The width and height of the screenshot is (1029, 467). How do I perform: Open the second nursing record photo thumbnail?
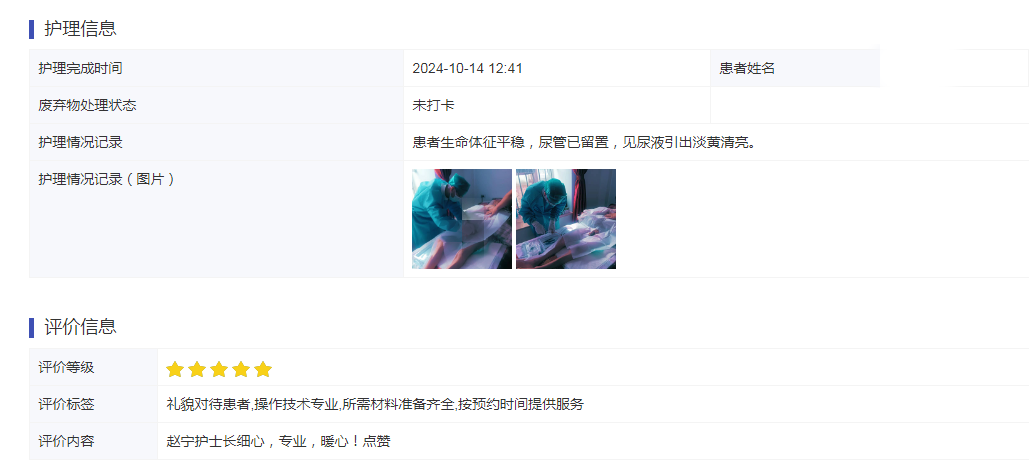pyautogui.click(x=566, y=219)
